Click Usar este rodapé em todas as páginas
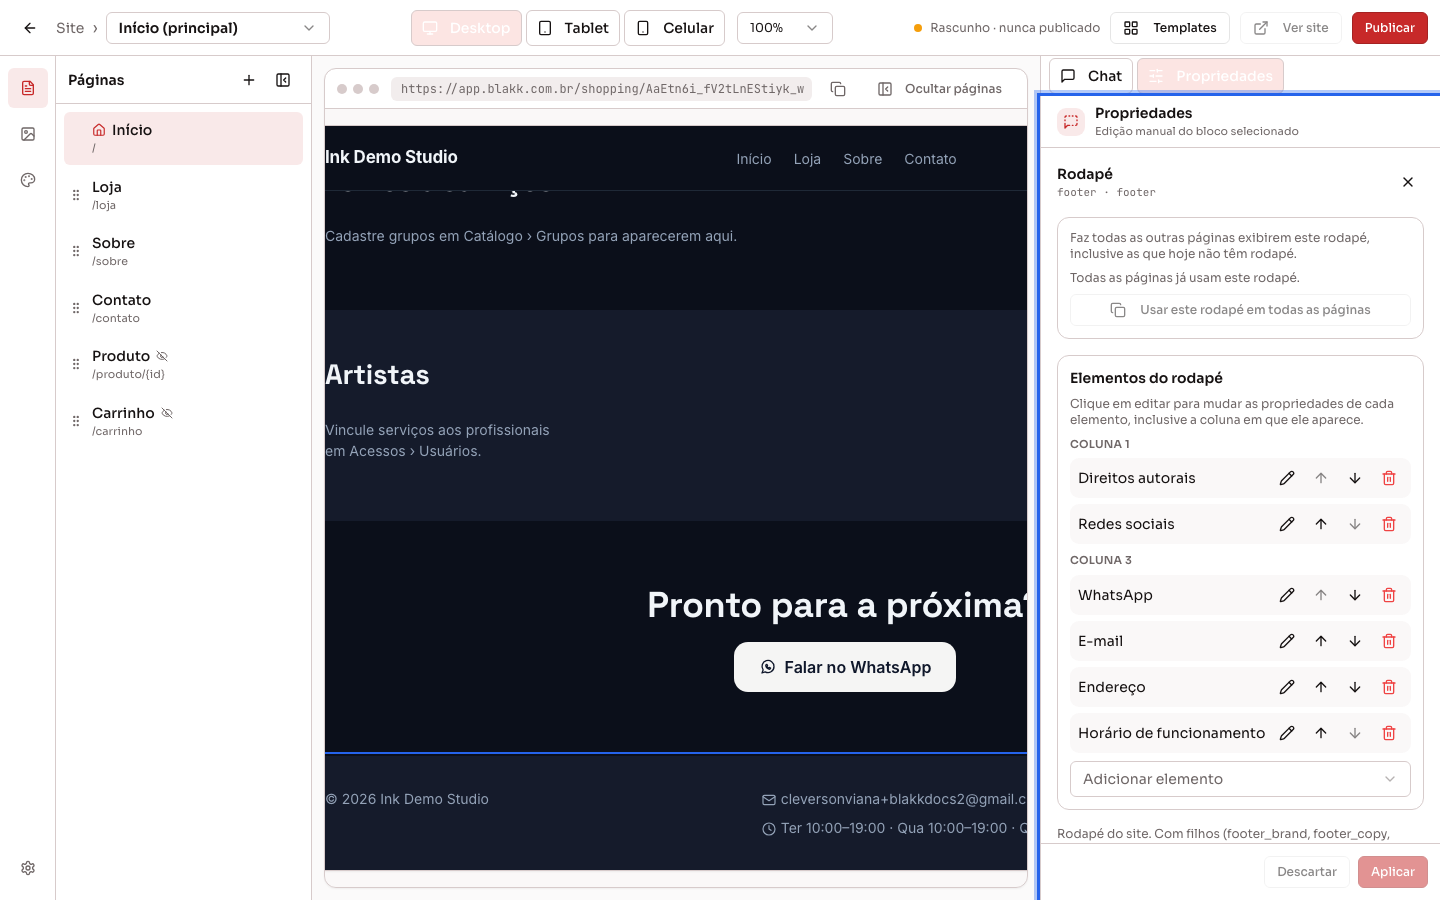1440x900 pixels. 1240,310
